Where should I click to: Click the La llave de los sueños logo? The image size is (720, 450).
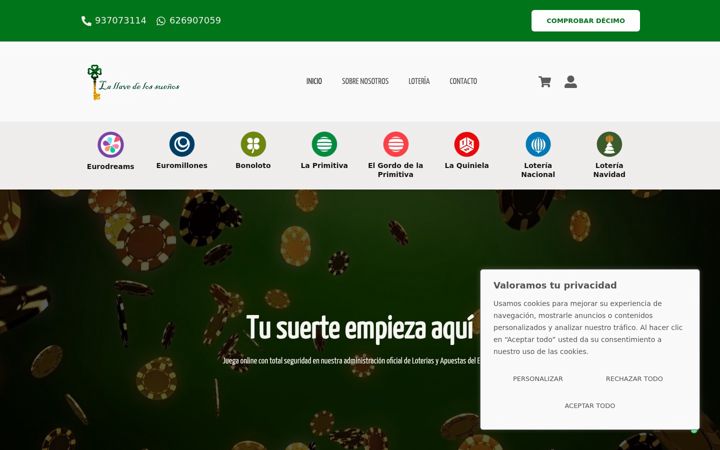pyautogui.click(x=133, y=82)
